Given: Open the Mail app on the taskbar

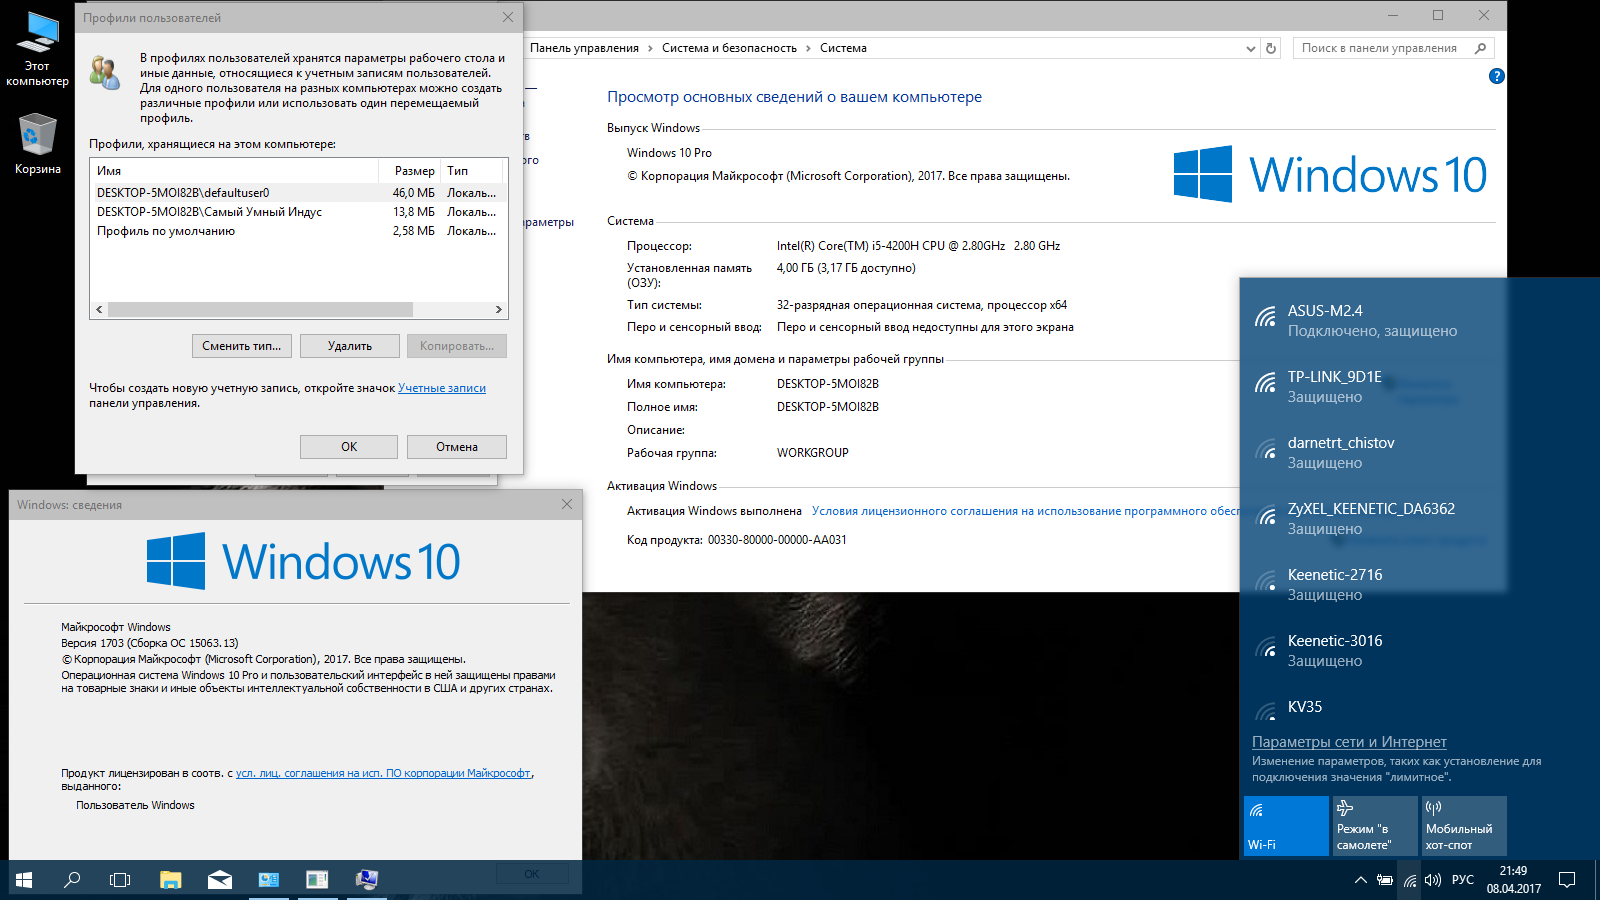Looking at the screenshot, I should pyautogui.click(x=220, y=880).
